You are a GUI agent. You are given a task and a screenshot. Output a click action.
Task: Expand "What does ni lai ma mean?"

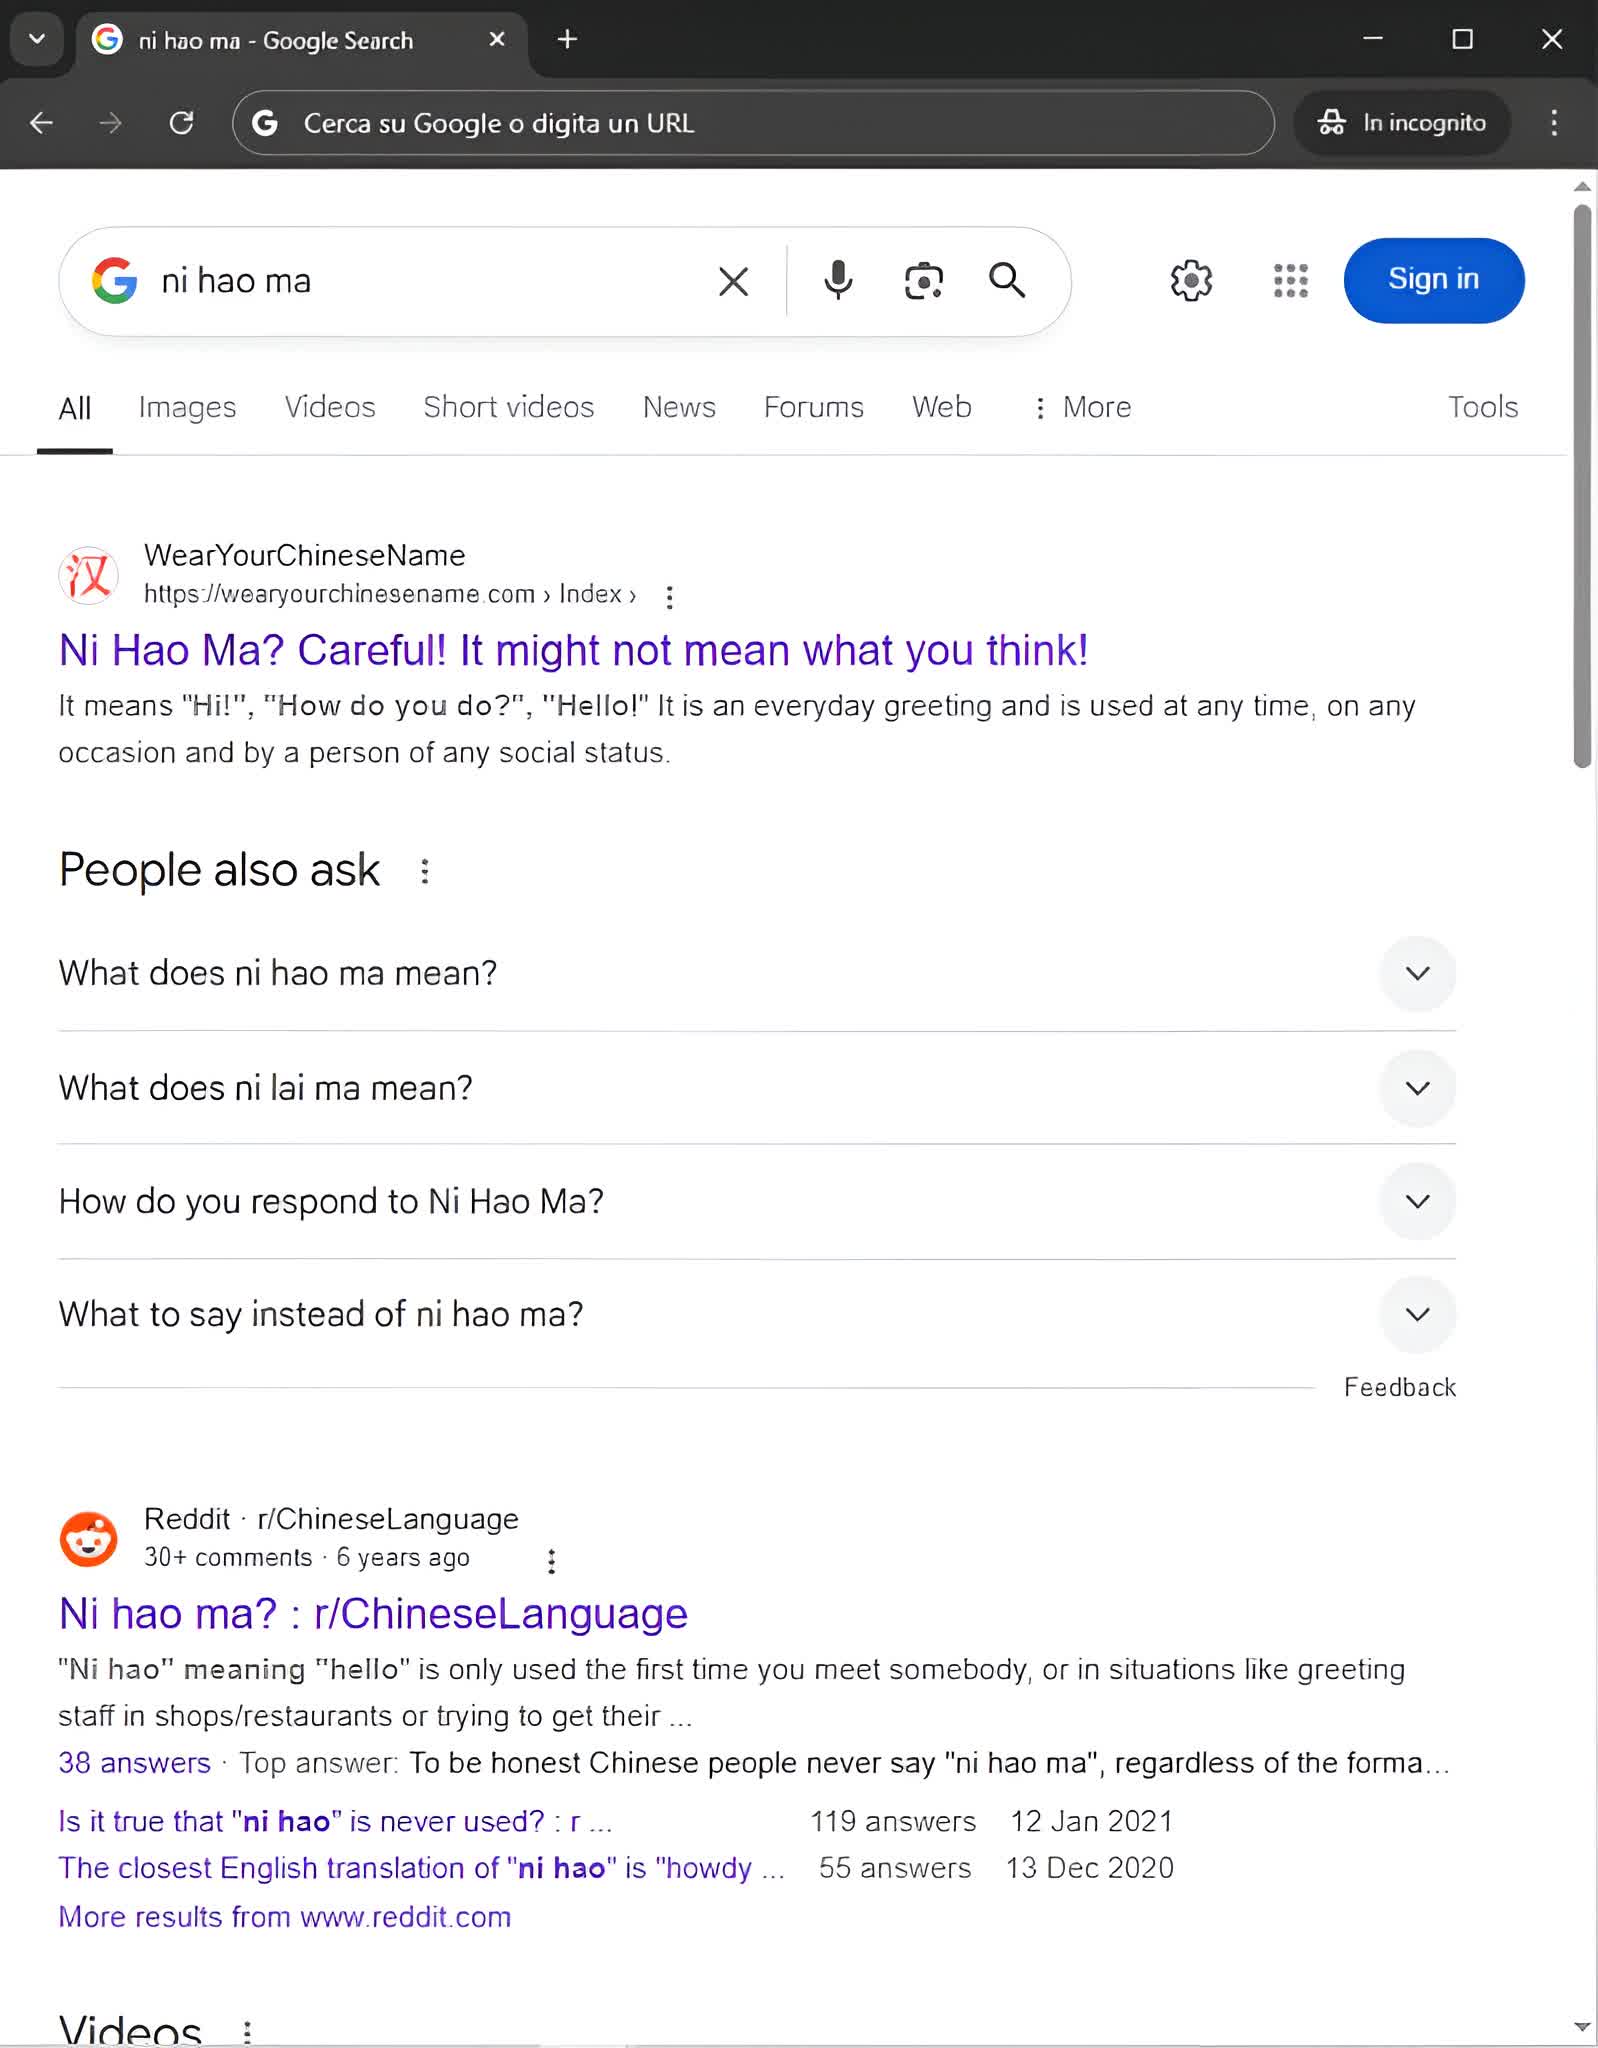pyautogui.click(x=1416, y=1087)
